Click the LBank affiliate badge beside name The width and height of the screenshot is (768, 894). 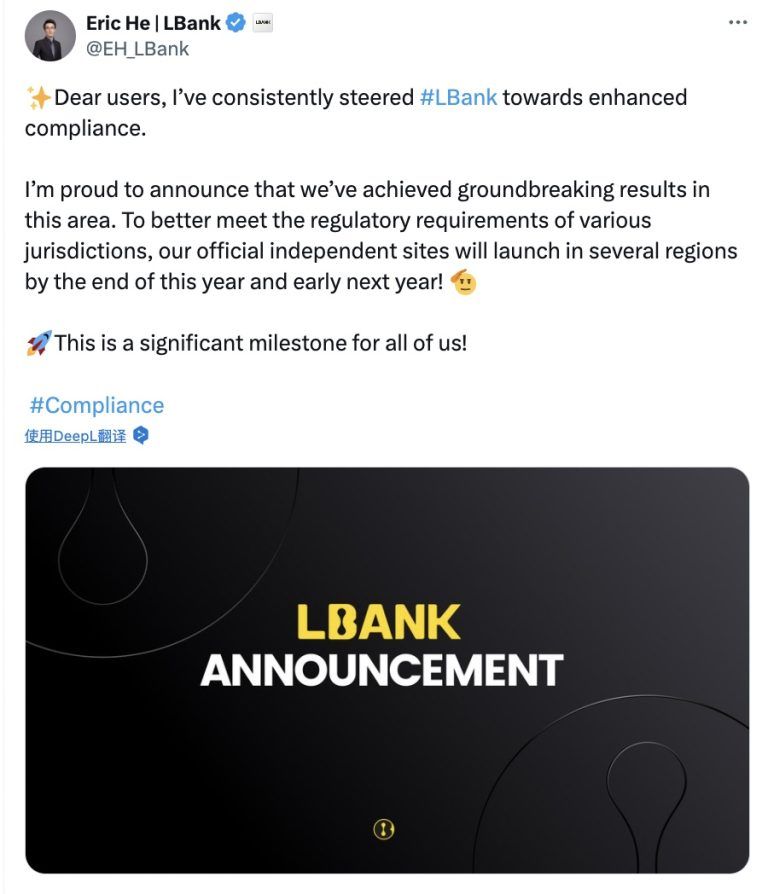click(x=263, y=23)
